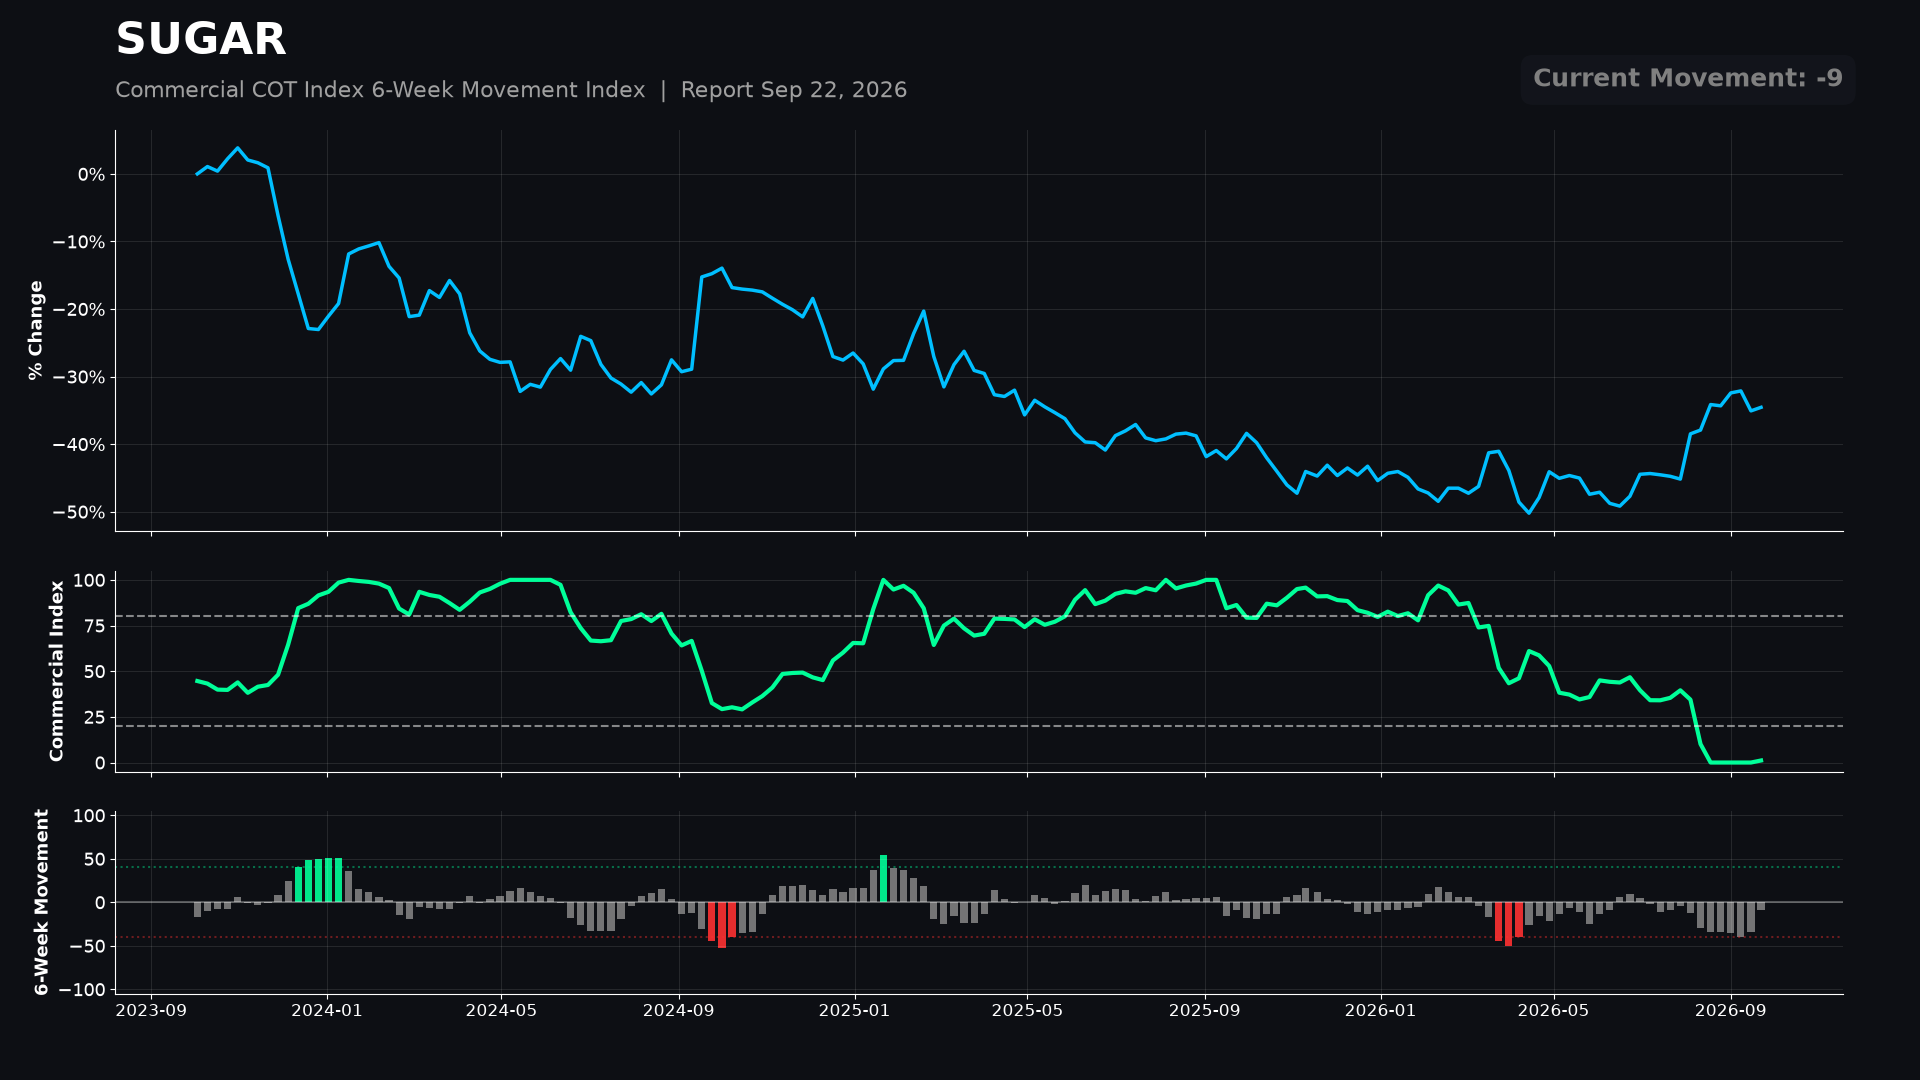The height and width of the screenshot is (1080, 1920).
Task: Click the 2025-09 date tick label
Action: click(1205, 1011)
